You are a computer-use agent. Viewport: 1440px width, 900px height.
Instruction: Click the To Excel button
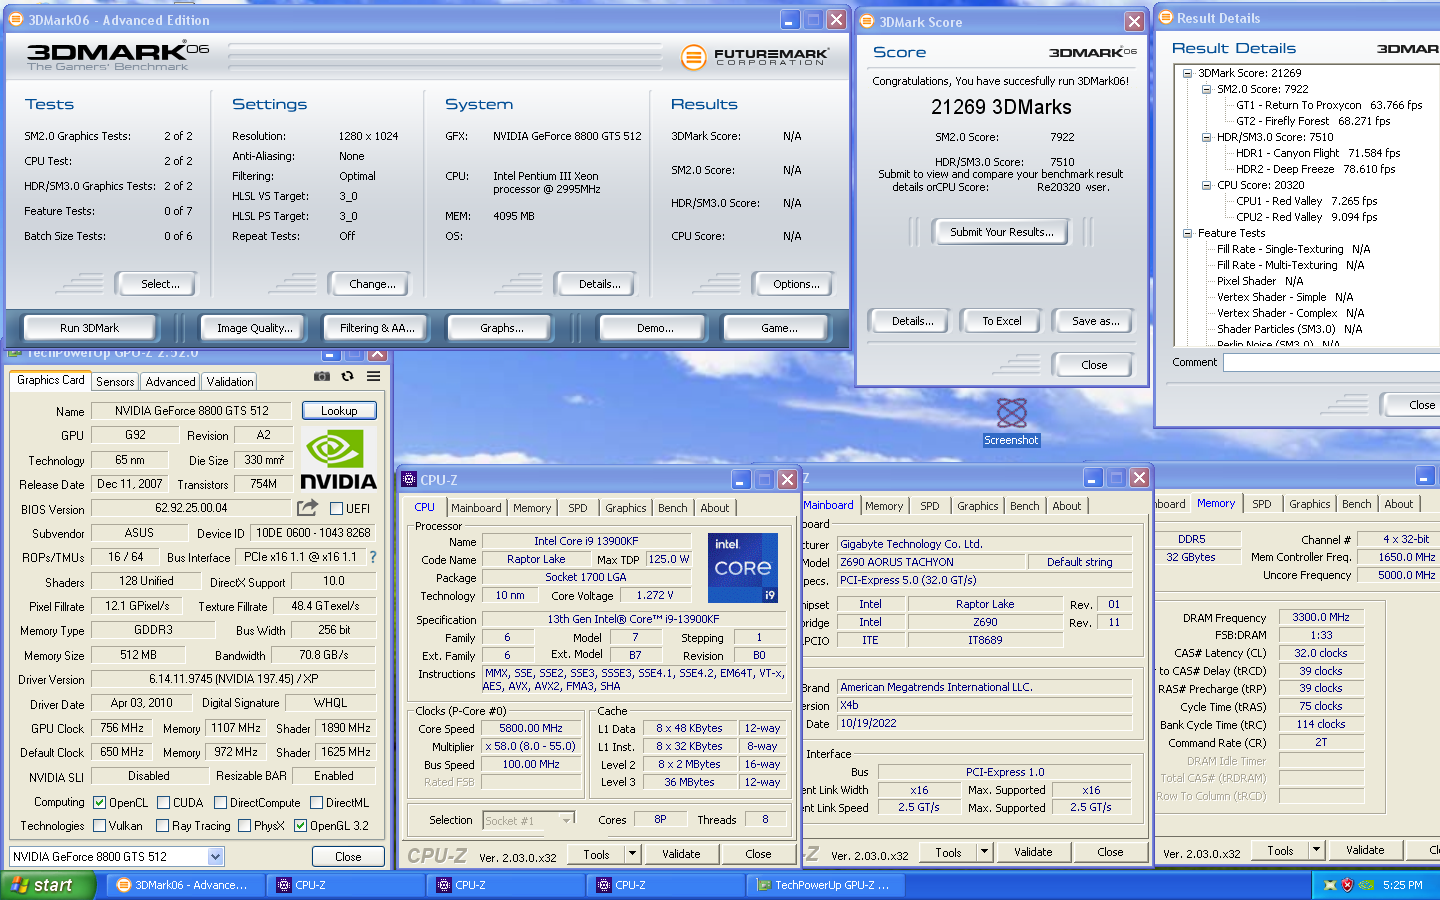[1001, 321]
